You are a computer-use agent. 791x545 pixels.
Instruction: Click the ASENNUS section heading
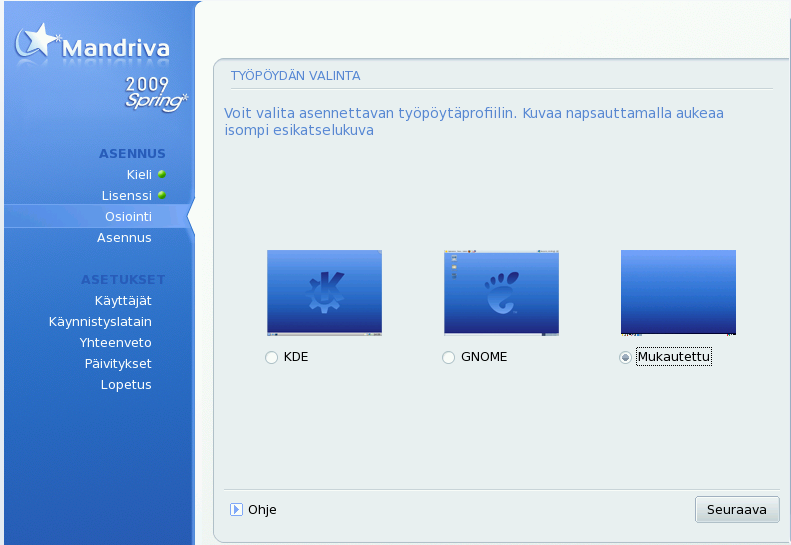tap(132, 153)
